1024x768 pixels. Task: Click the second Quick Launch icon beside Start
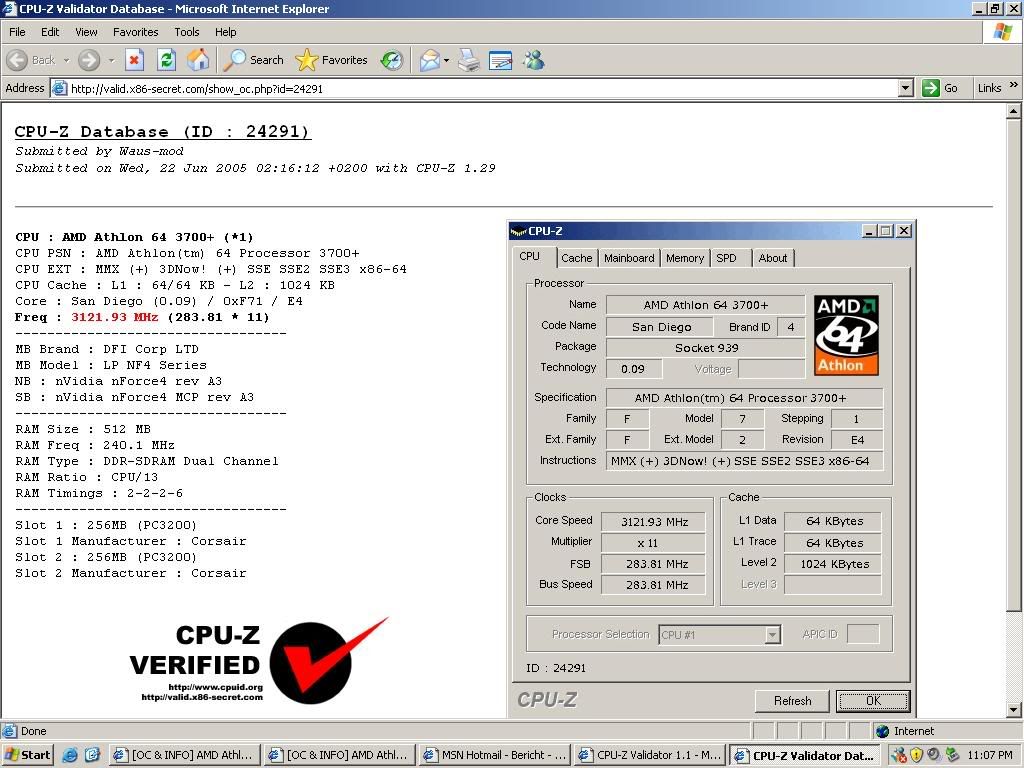93,755
